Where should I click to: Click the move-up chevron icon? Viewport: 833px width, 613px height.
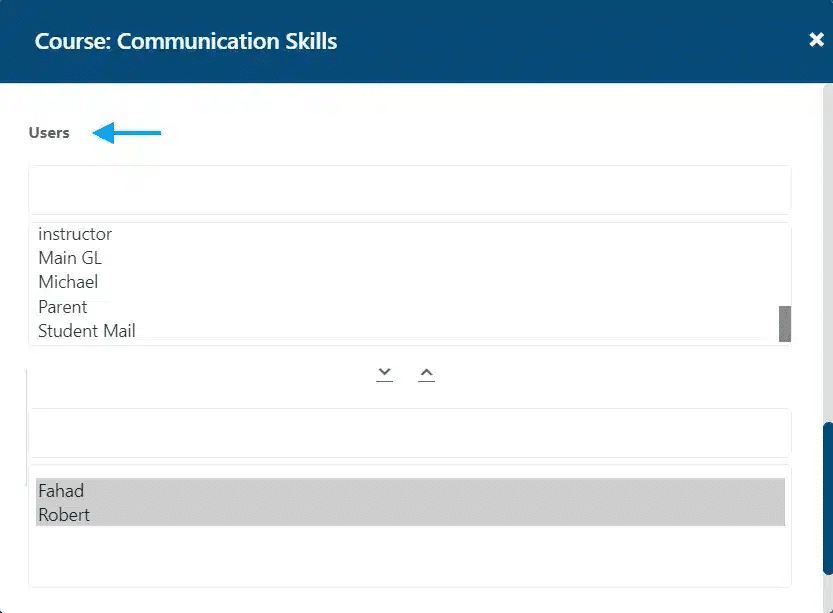click(x=426, y=374)
